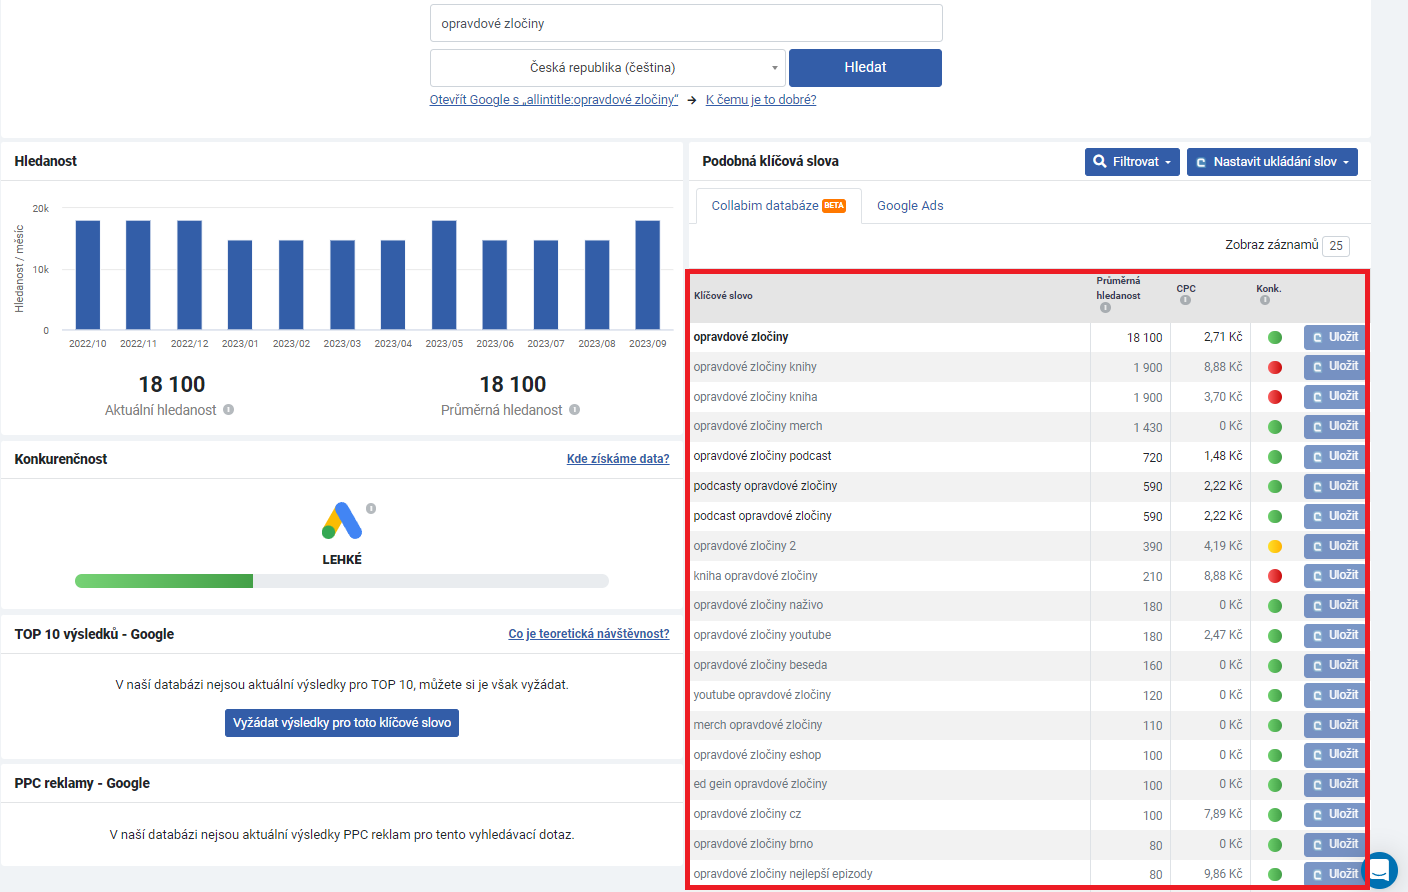This screenshot has width=1408, height=892.
Task: Save keyword opravdové zločiny brno
Action: pyautogui.click(x=1334, y=845)
